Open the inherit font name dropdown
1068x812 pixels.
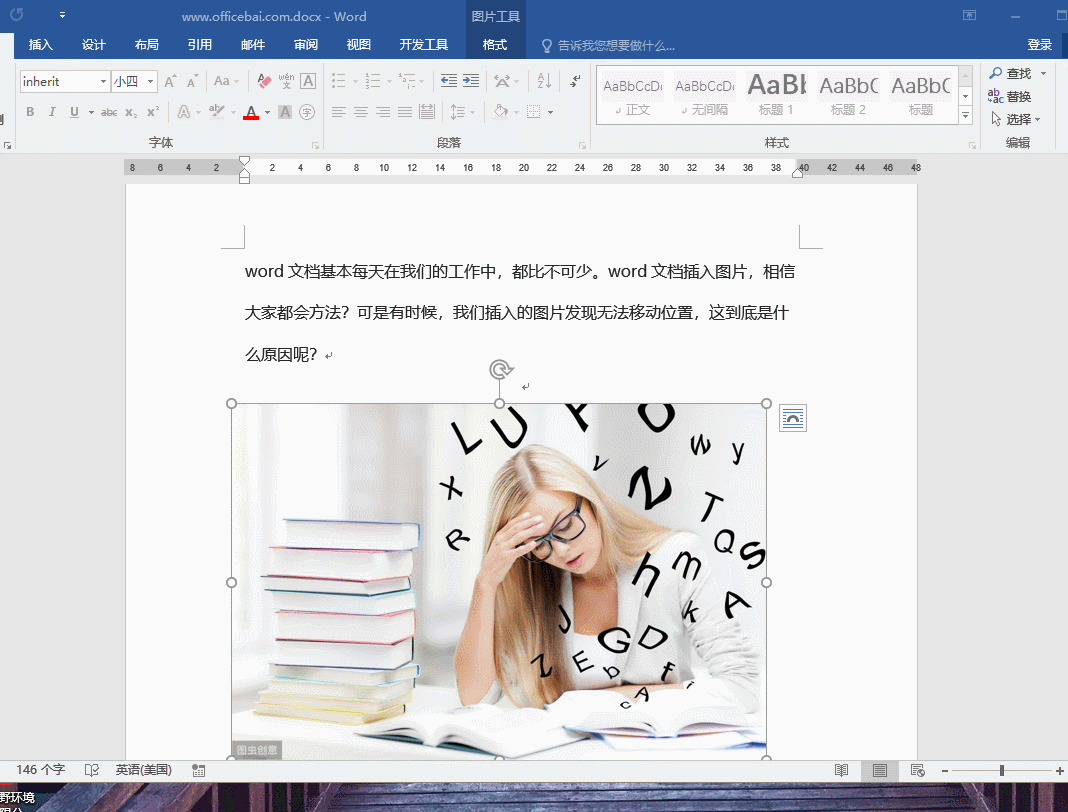click(x=103, y=81)
